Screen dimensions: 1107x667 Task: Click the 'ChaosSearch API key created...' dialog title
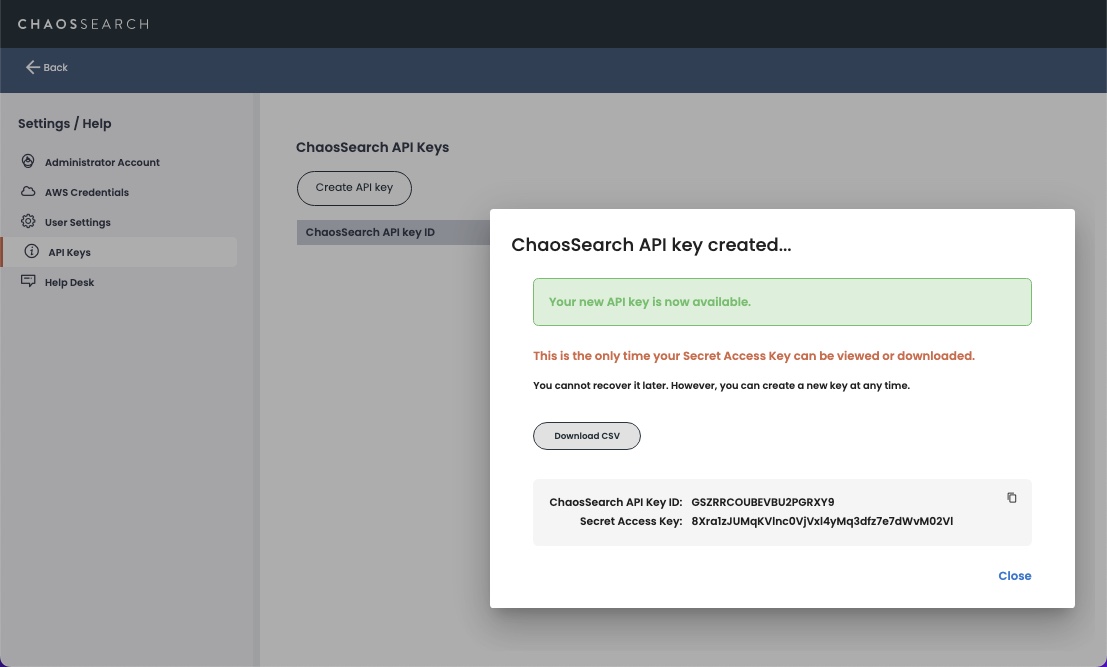[x=651, y=245]
